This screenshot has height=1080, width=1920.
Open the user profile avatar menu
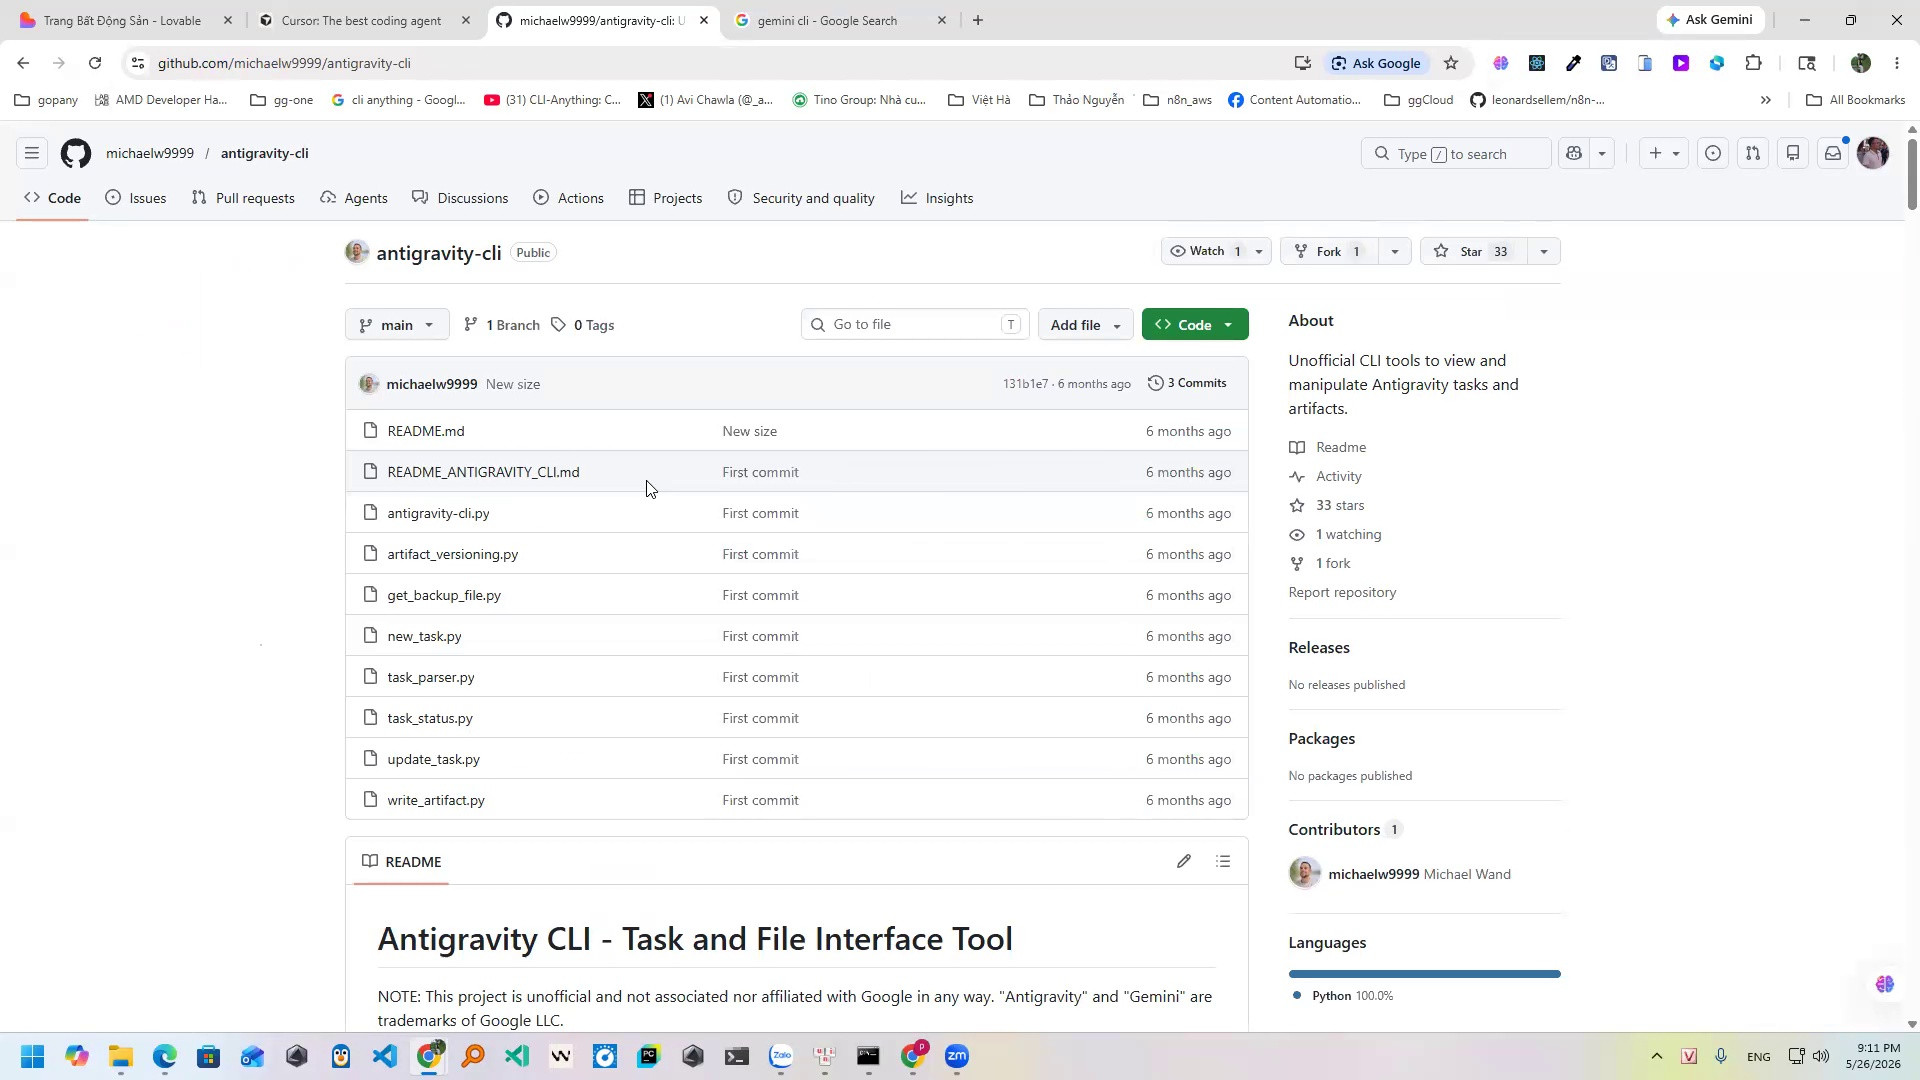pos(1873,154)
